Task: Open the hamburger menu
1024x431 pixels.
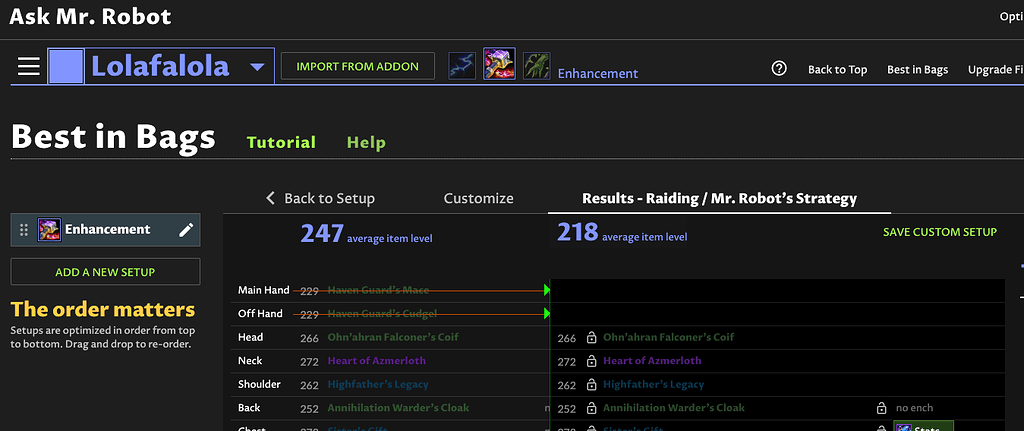Action: click(x=28, y=67)
